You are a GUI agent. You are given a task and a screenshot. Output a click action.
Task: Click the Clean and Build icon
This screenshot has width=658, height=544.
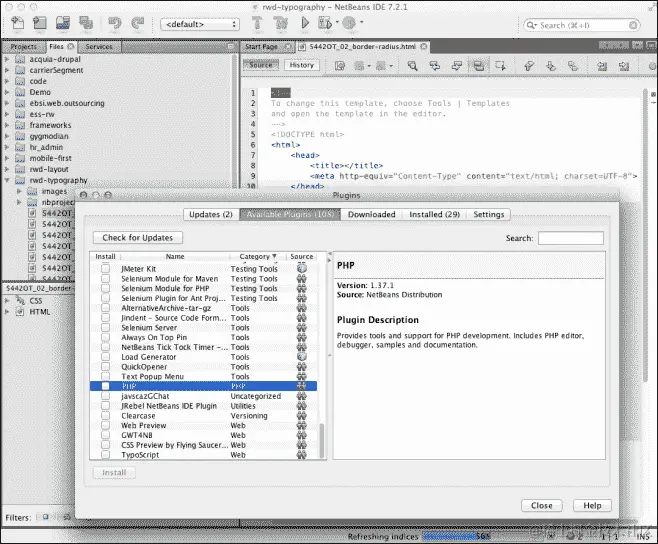coord(281,24)
